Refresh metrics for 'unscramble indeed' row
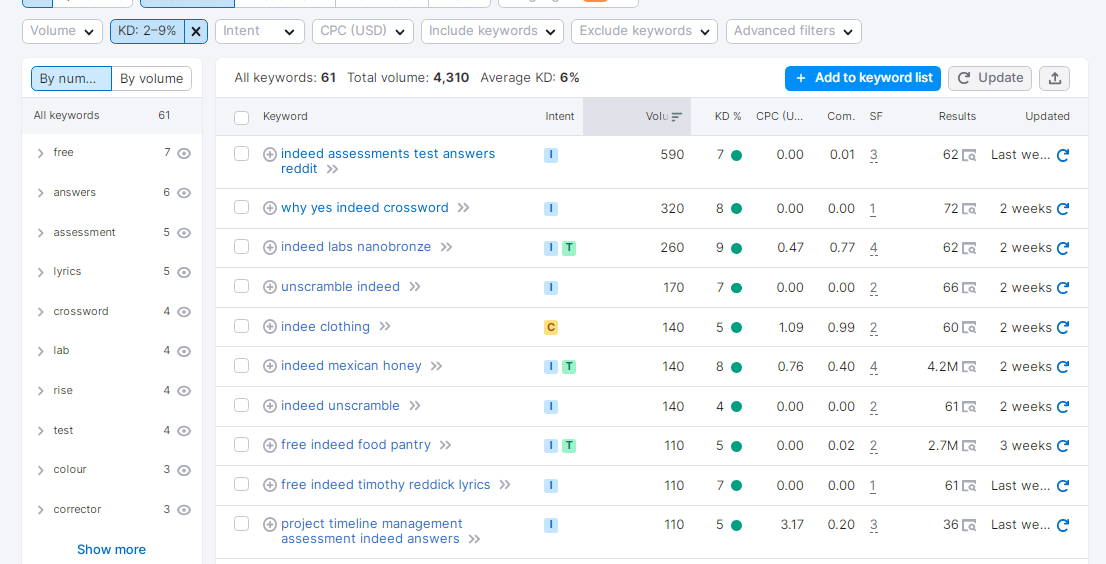Image resolution: width=1106 pixels, height=564 pixels. [1063, 288]
